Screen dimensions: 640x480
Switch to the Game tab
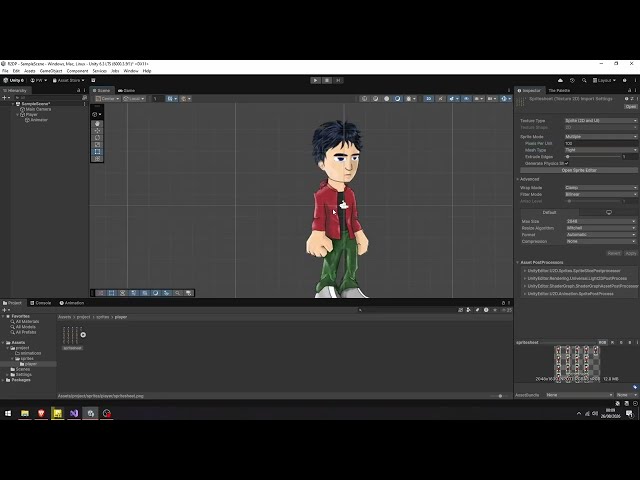pyautogui.click(x=127, y=91)
